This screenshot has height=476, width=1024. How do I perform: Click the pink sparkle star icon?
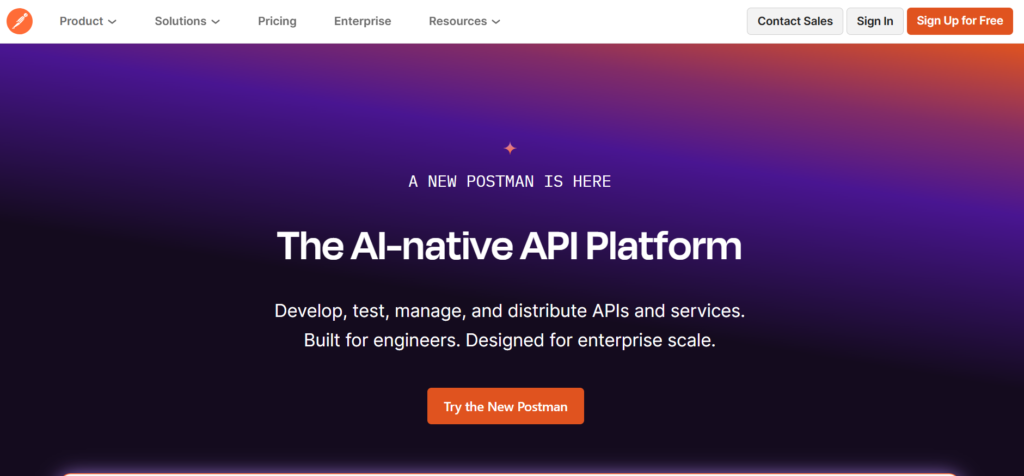pos(510,148)
